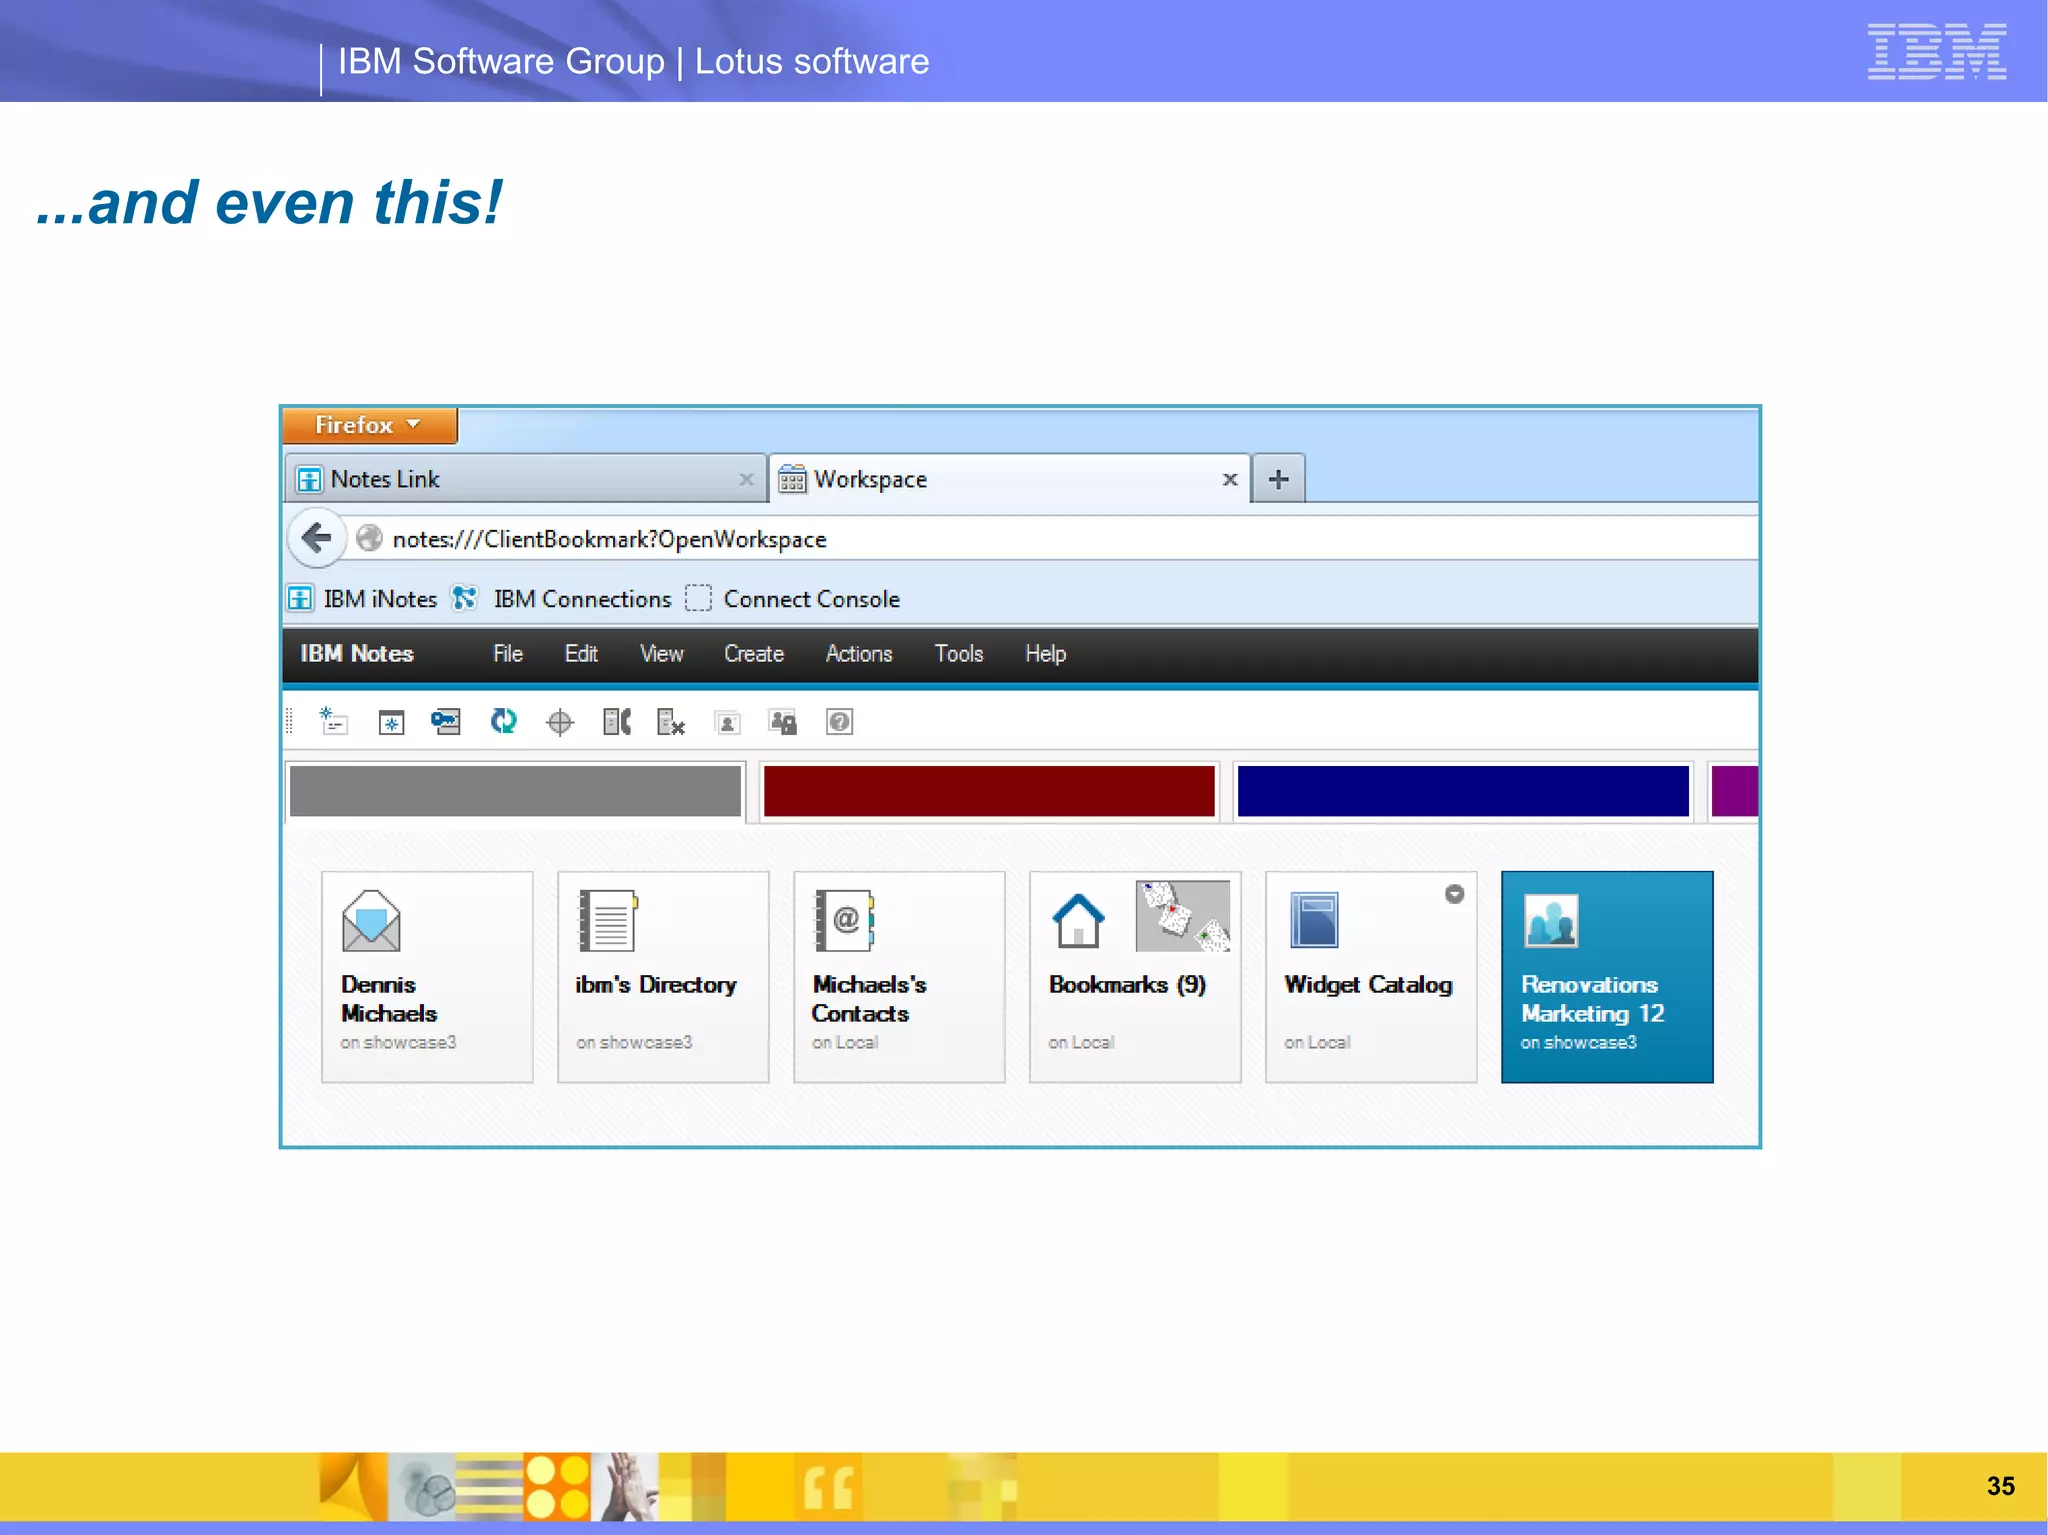Screen dimensions: 2048x1535
Task: Click the Connect Console dashed box icon
Action: pyautogui.click(x=698, y=598)
